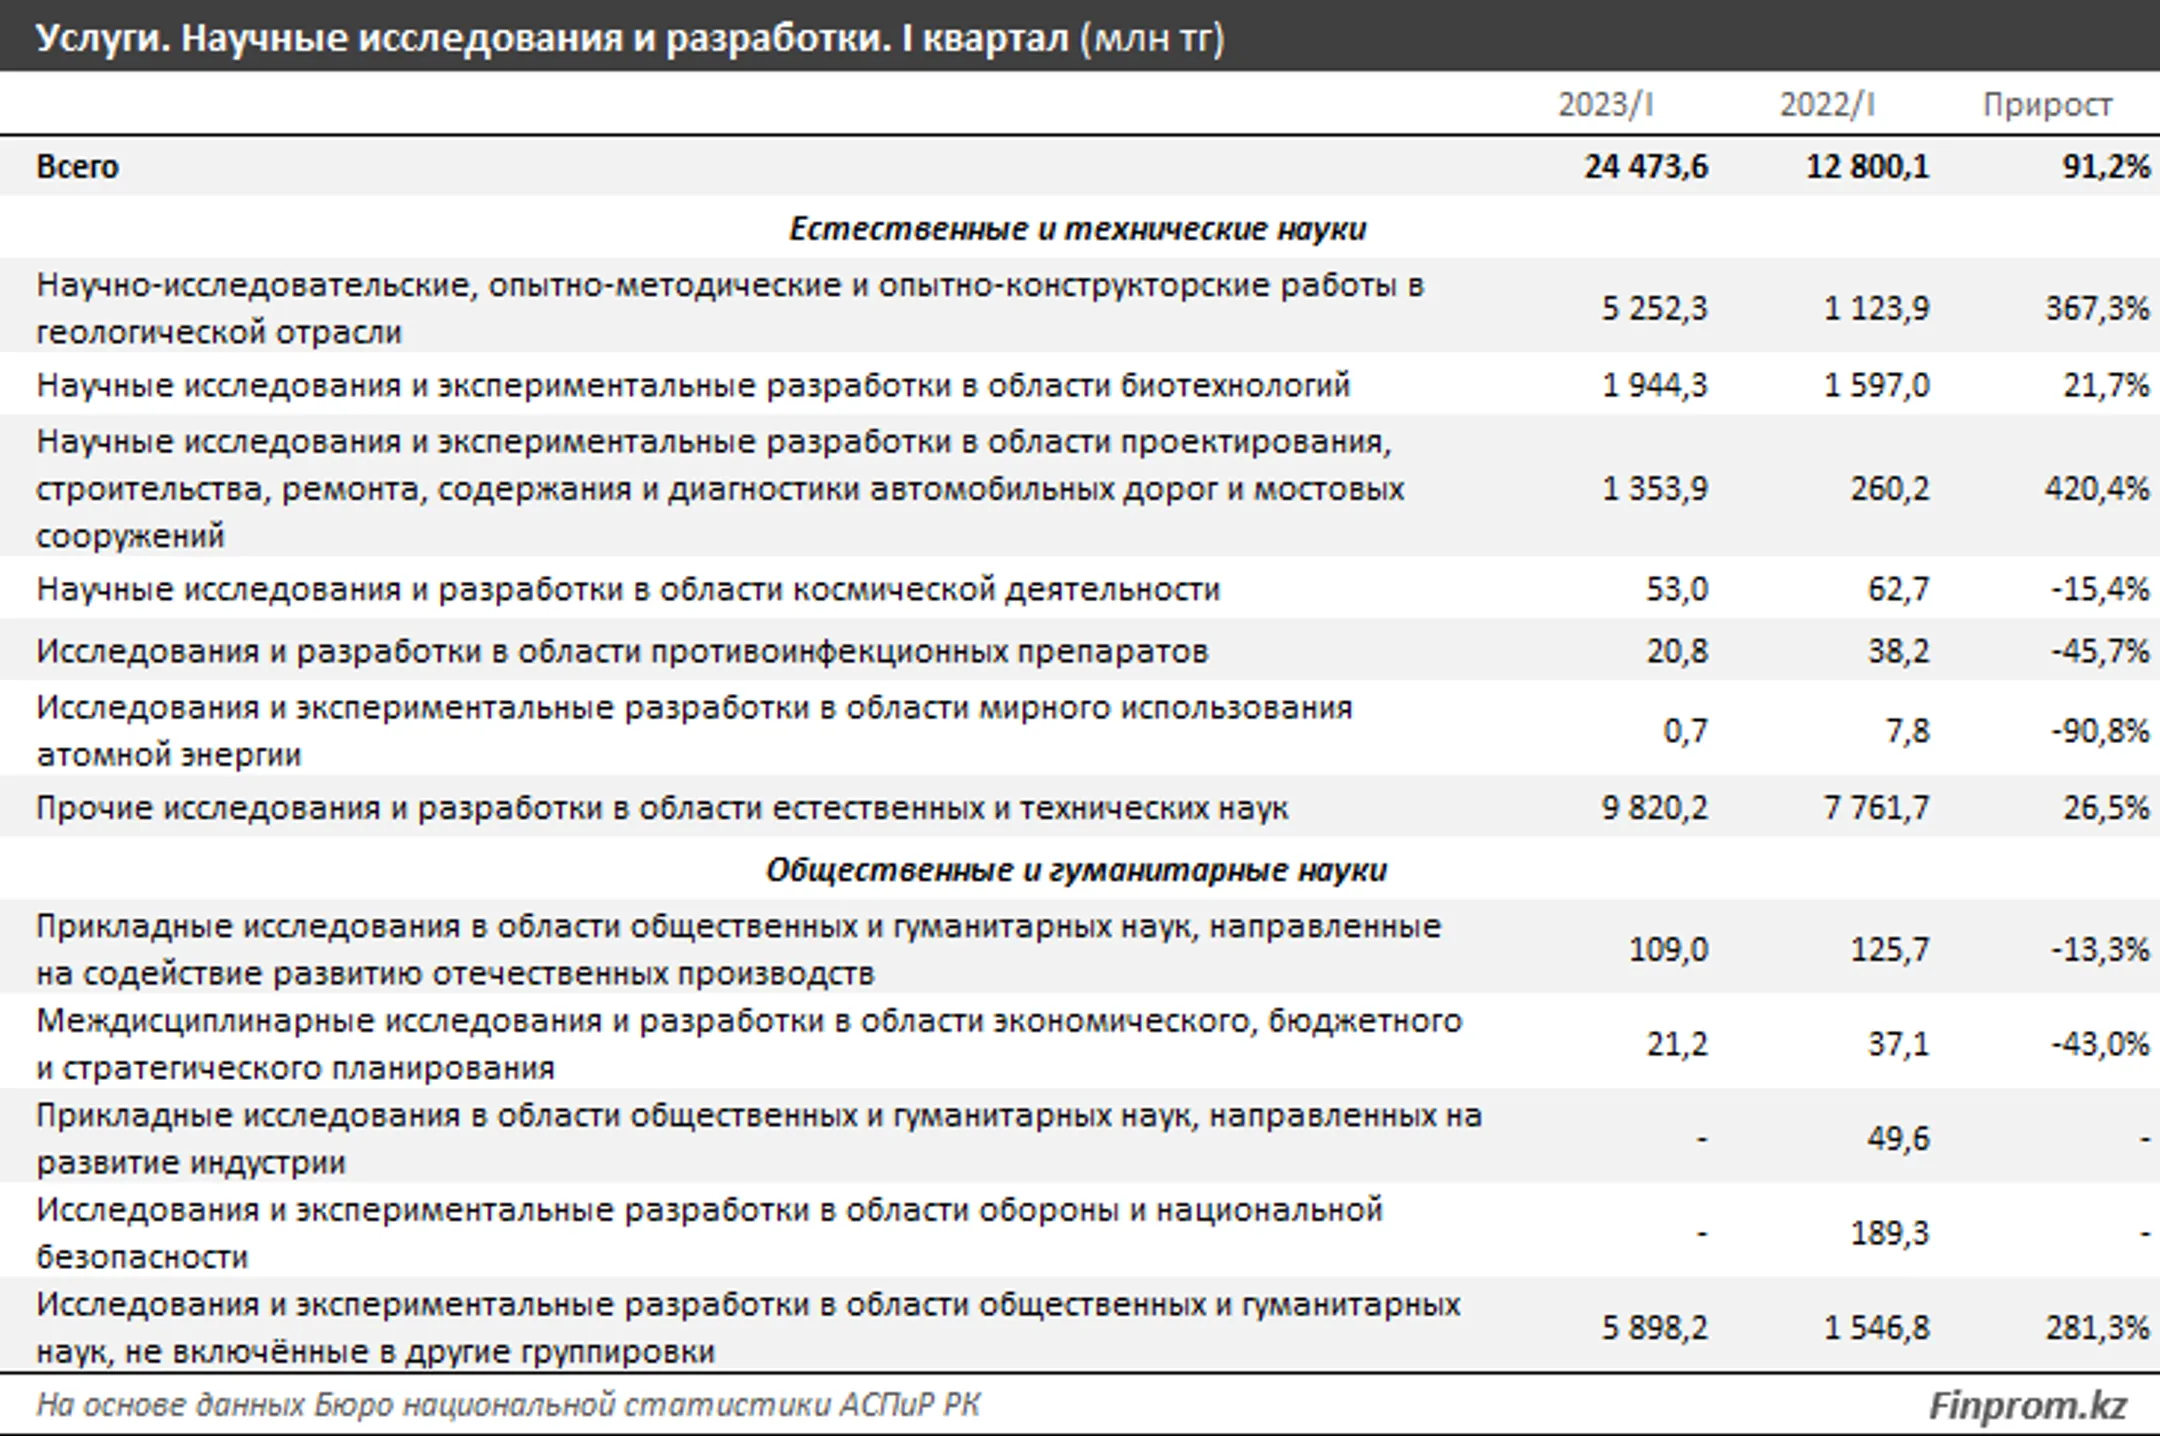Click the domestic production applied research label
The height and width of the screenshot is (1436, 2160).
tap(739, 950)
